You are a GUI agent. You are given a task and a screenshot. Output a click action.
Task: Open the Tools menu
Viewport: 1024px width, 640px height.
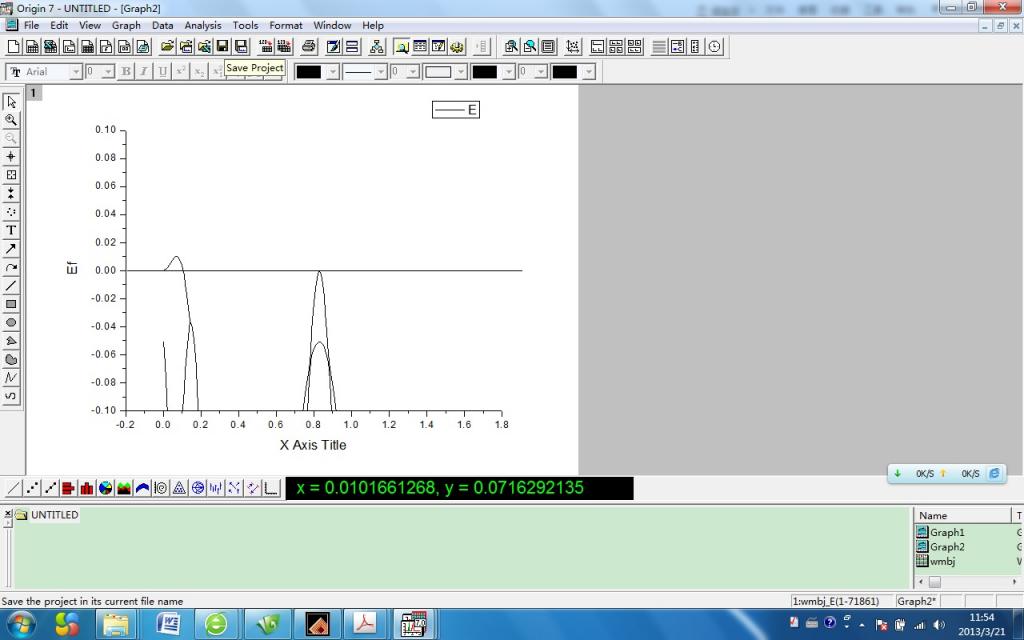point(245,25)
